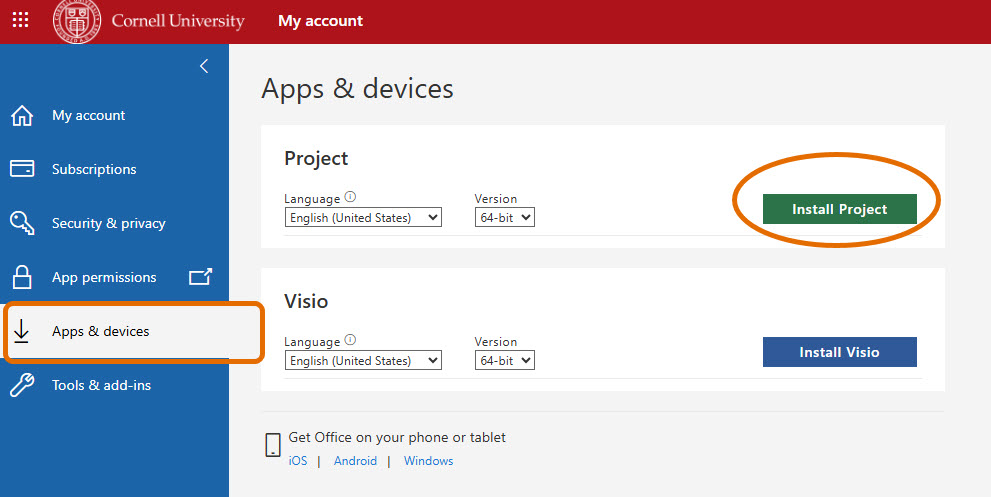Click the external link icon beside App permissions
This screenshot has width=991, height=497.
[x=201, y=277]
